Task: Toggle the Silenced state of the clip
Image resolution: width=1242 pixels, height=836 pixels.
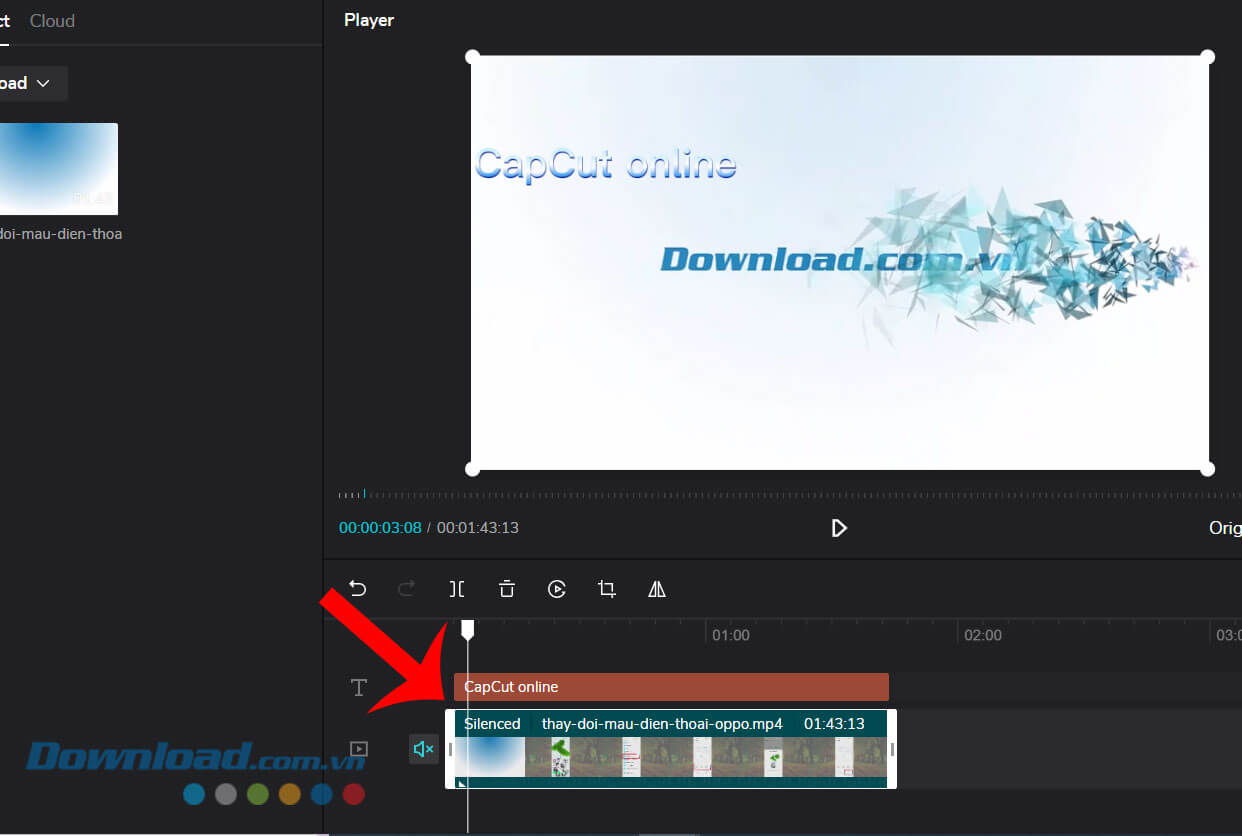Action: (492, 723)
